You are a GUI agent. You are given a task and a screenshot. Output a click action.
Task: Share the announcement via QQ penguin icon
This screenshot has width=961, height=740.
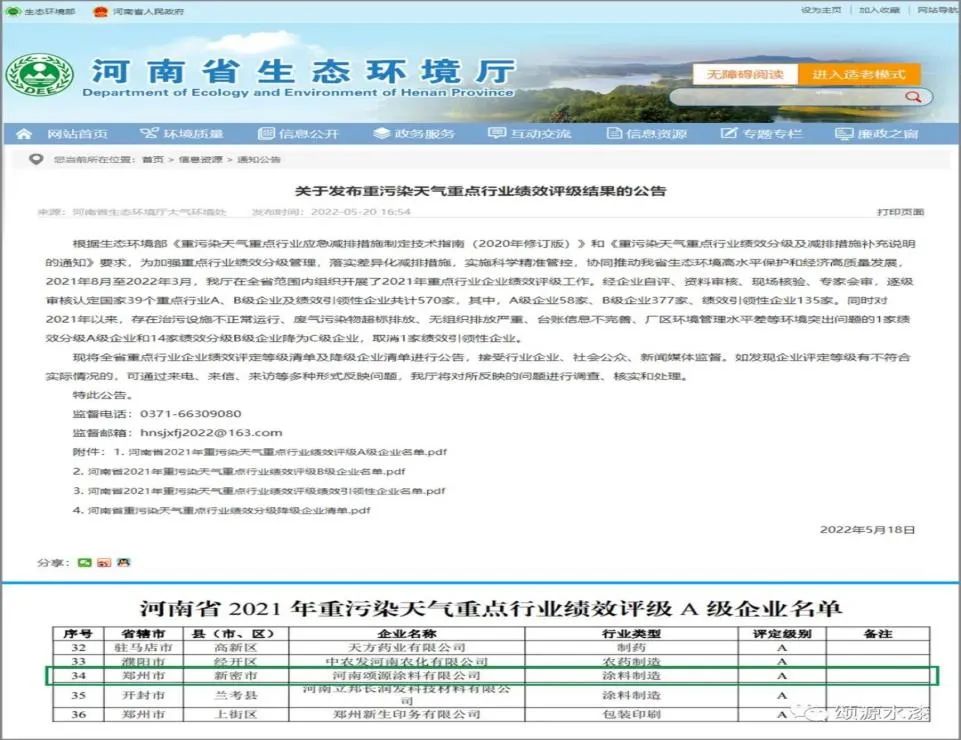(124, 562)
